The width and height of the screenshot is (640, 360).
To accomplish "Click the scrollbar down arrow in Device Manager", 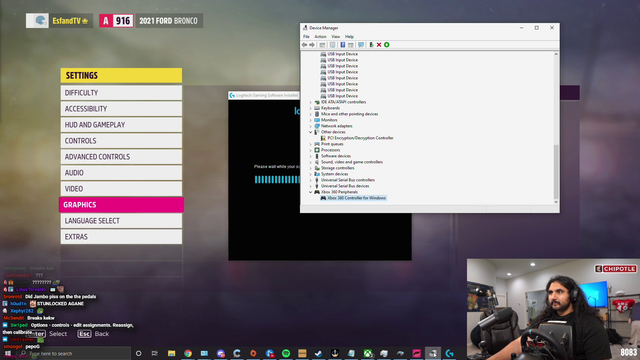I will click(x=556, y=202).
